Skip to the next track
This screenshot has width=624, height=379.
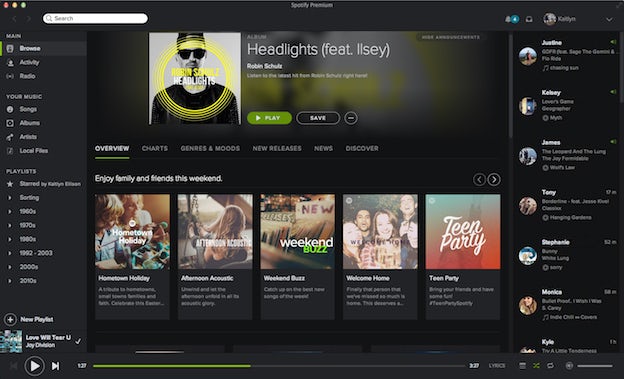[56, 366]
